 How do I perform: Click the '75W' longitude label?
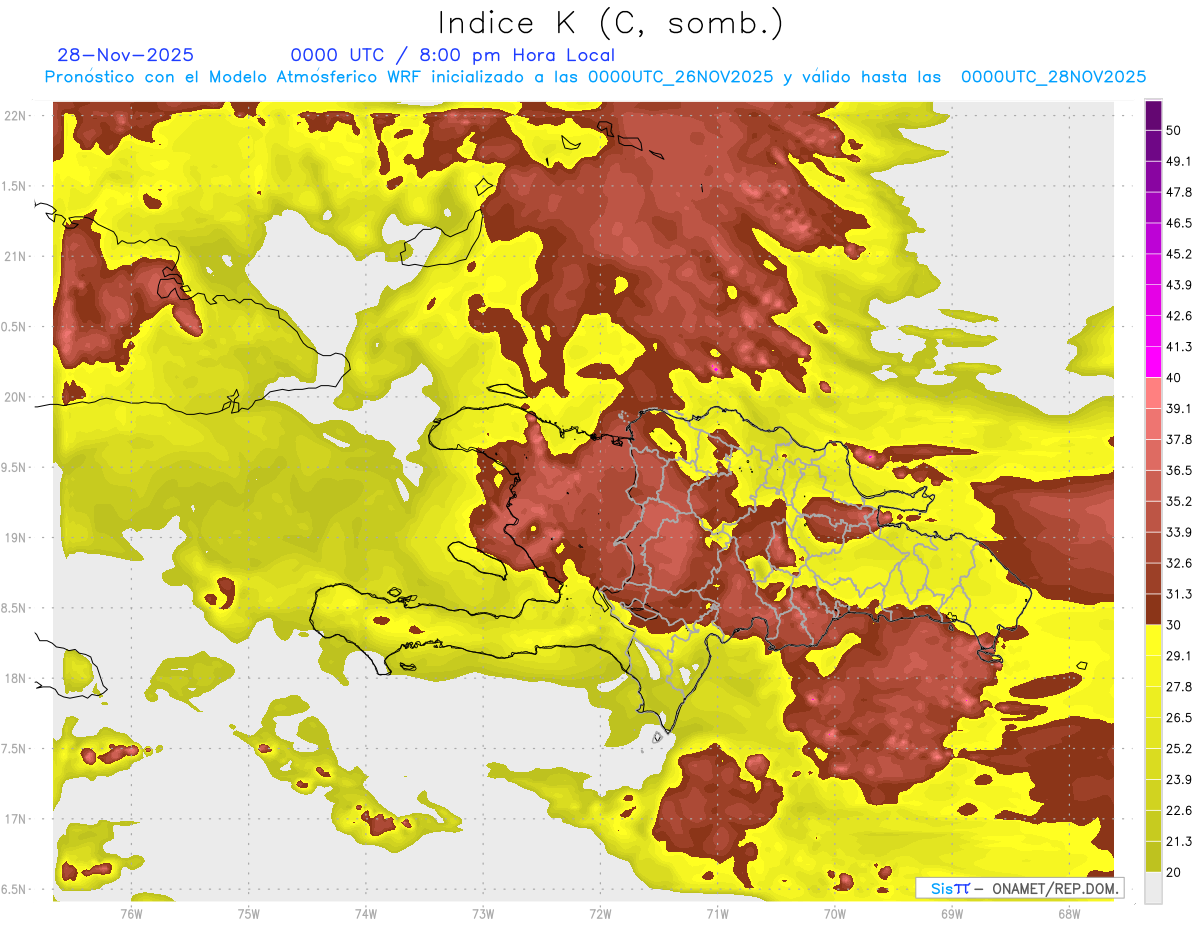tap(249, 913)
